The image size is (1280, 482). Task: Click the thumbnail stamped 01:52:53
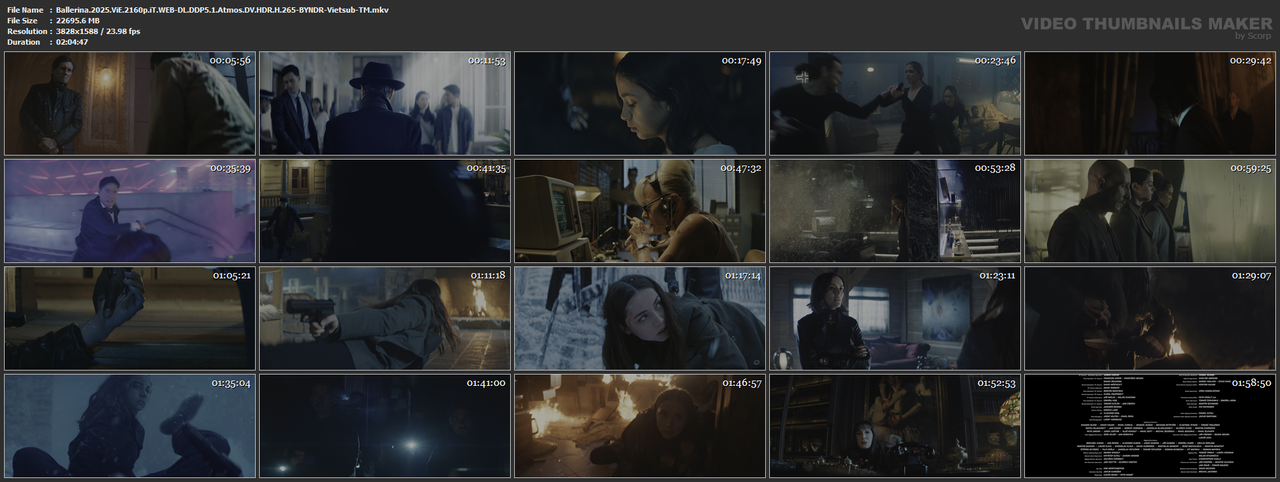[x=895, y=425]
